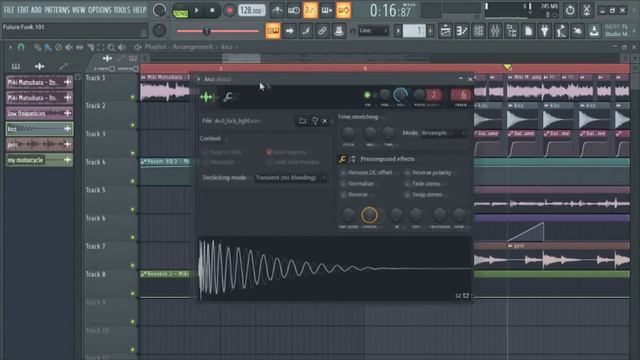This screenshot has height=360, width=640.
Task: Open the OPTIONS menu
Action: [100, 10]
